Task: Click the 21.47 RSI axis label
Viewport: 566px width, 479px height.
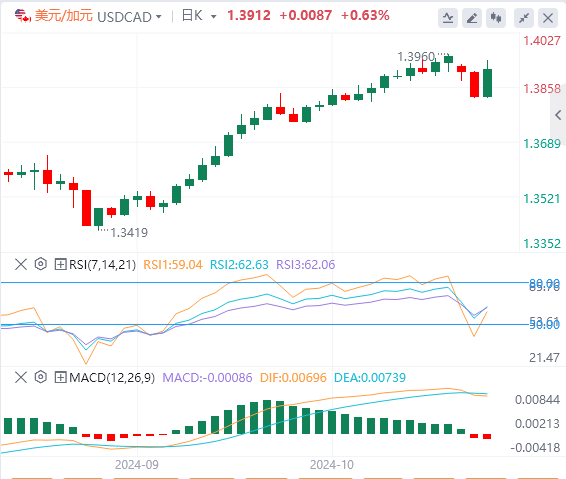Action: click(x=544, y=358)
